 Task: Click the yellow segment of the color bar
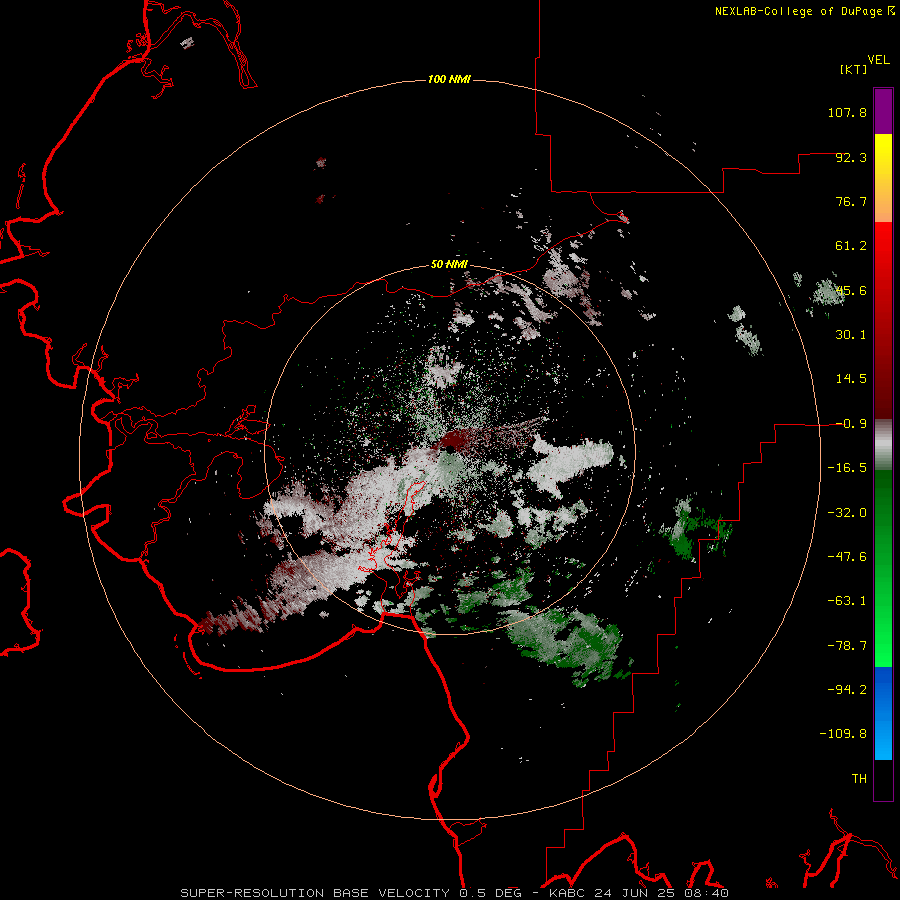tap(883, 156)
